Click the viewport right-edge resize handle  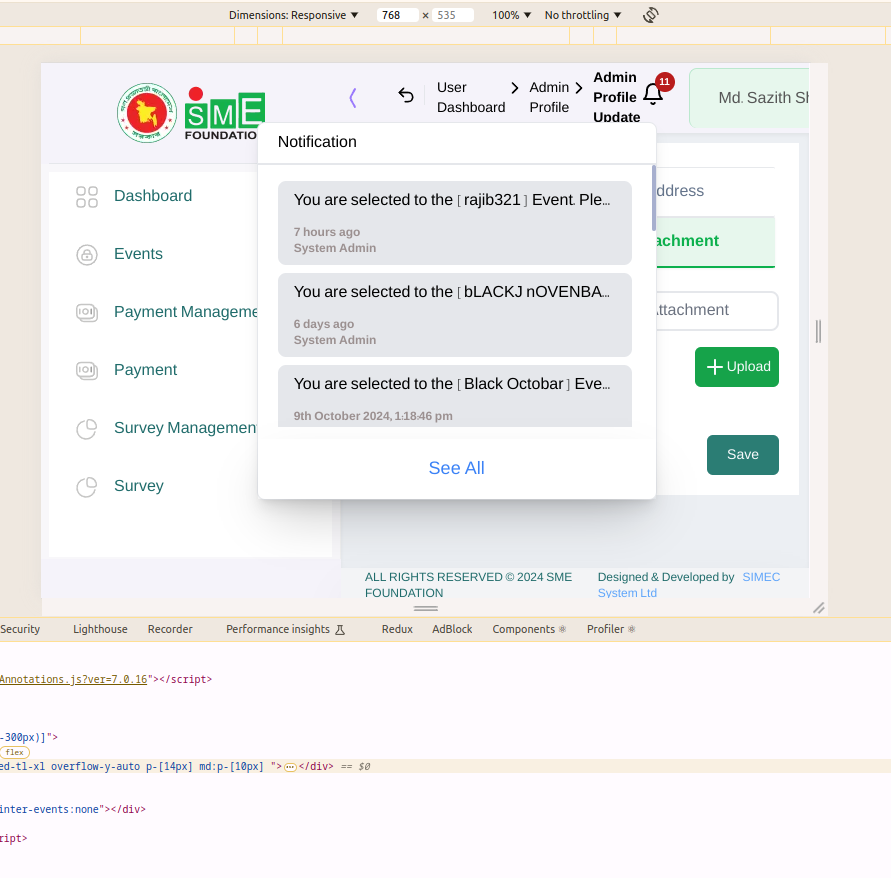pos(818,331)
